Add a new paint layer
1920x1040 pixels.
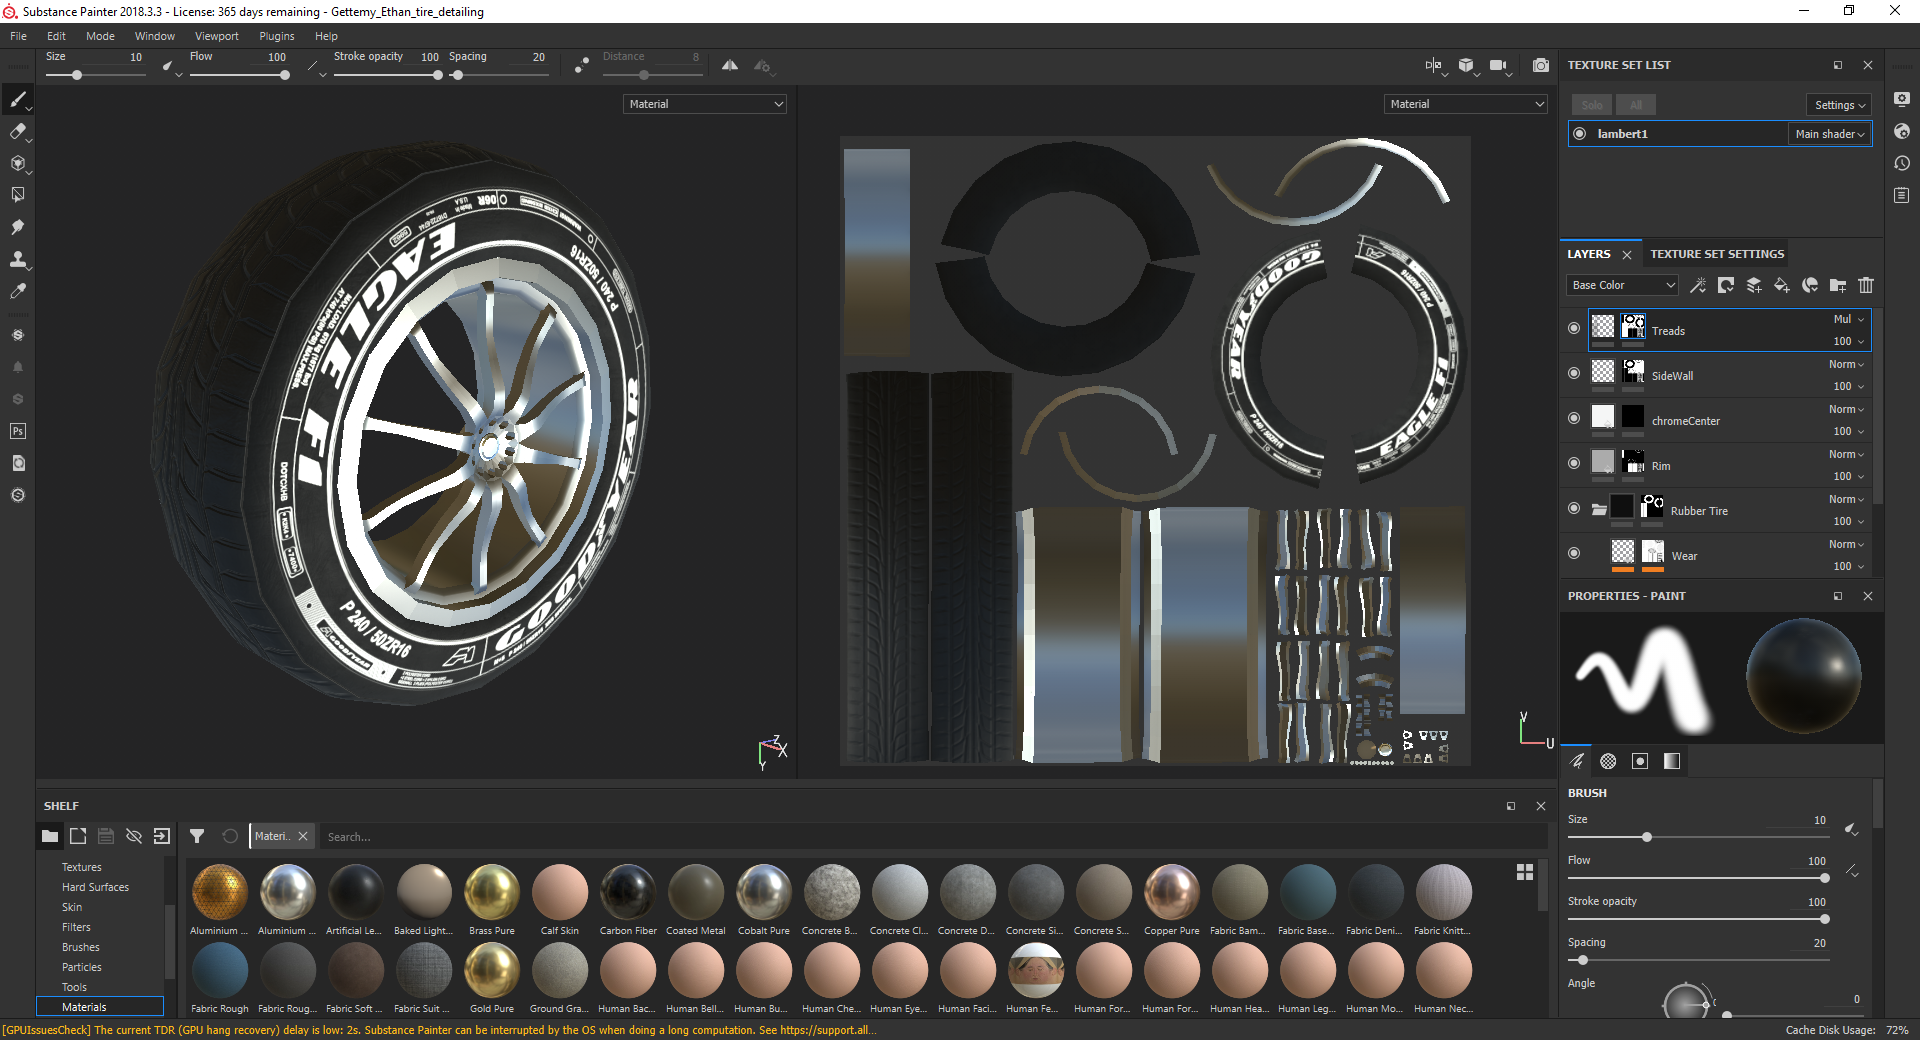(1754, 285)
